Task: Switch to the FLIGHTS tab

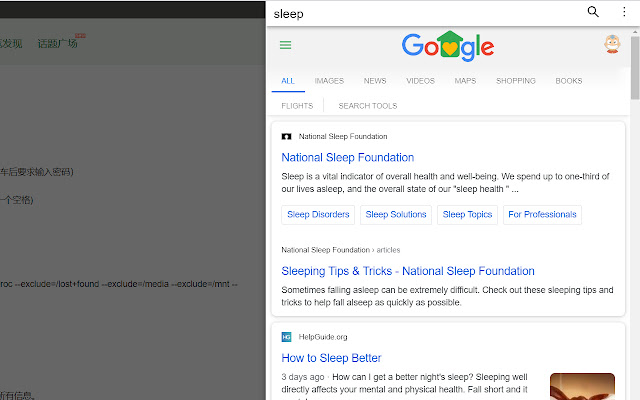Action: coord(297,106)
